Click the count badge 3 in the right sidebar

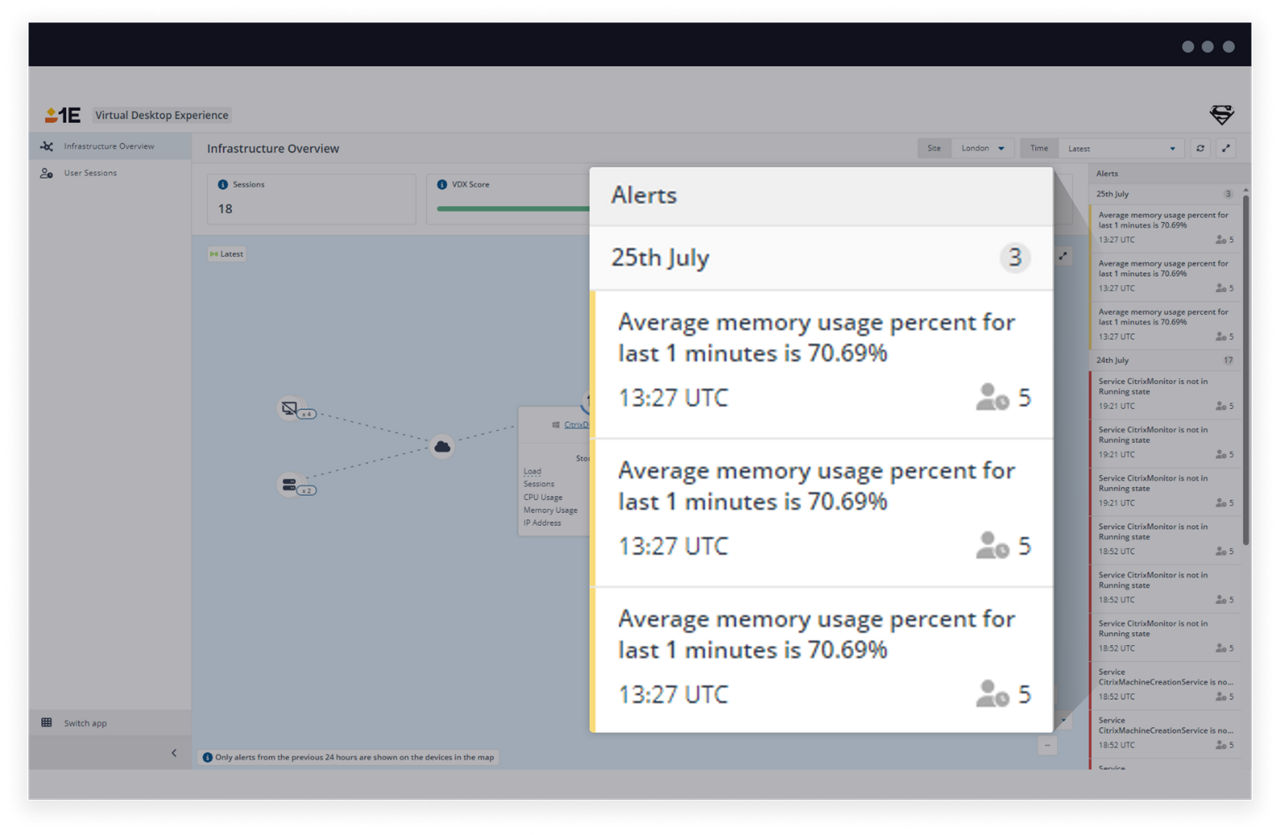click(x=1228, y=194)
